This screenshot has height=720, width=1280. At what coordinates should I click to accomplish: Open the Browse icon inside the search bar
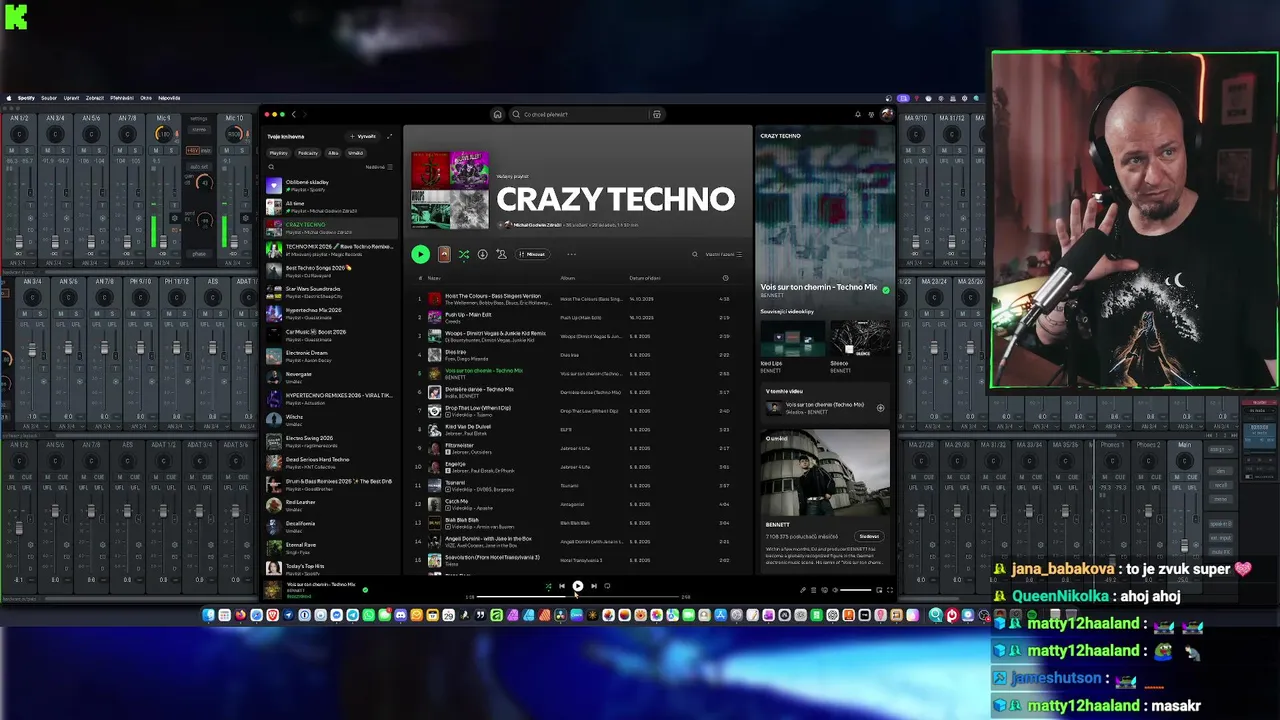[x=656, y=114]
